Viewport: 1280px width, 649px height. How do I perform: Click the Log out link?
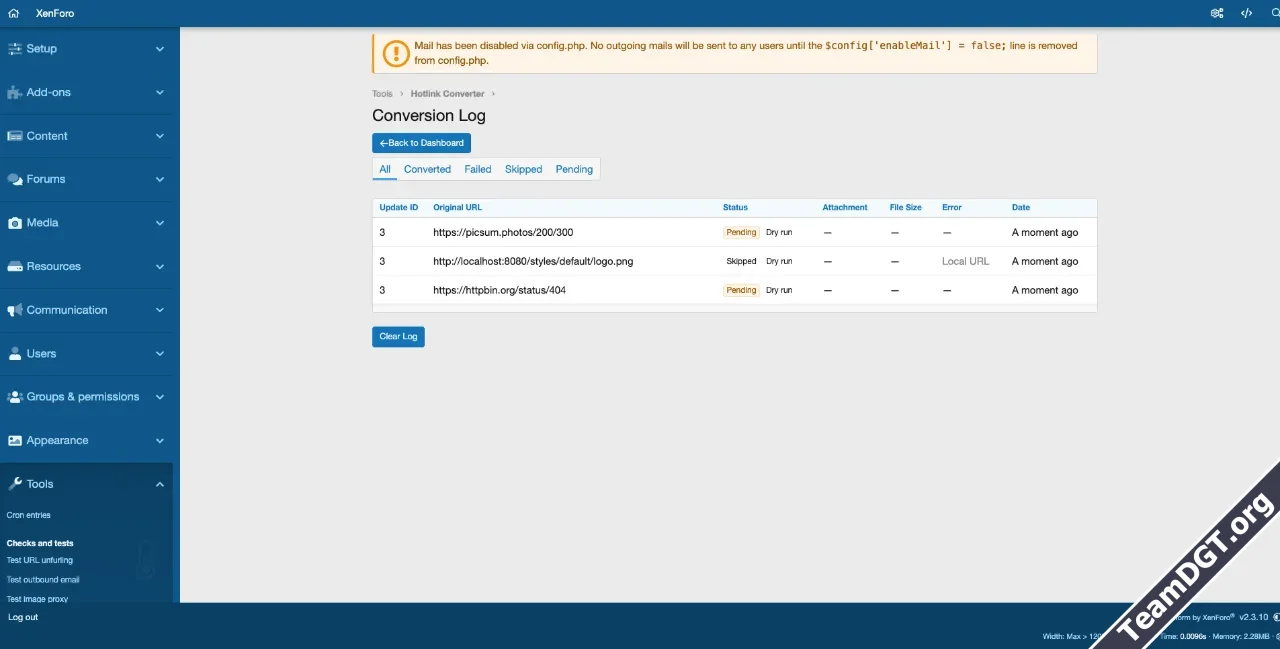(23, 617)
